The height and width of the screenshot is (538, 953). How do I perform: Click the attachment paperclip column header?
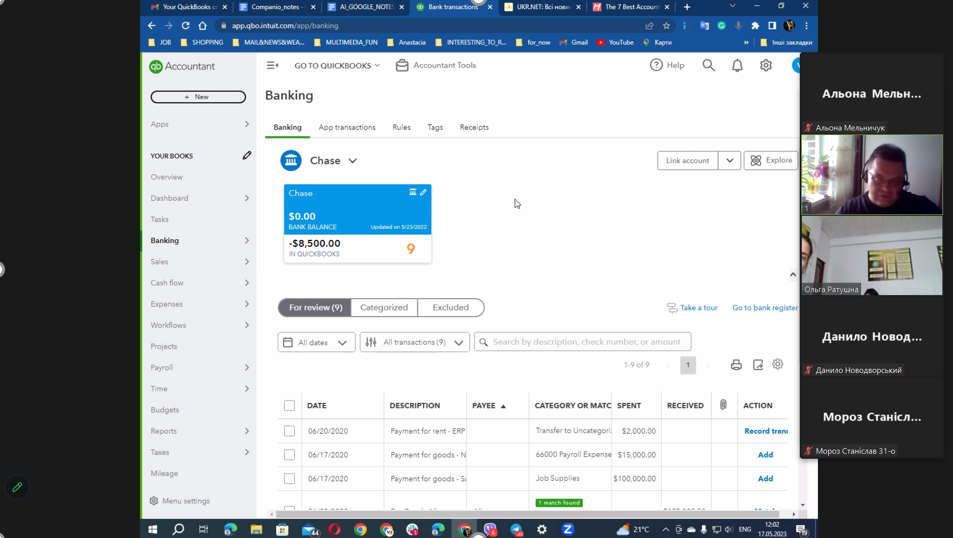tap(723, 405)
